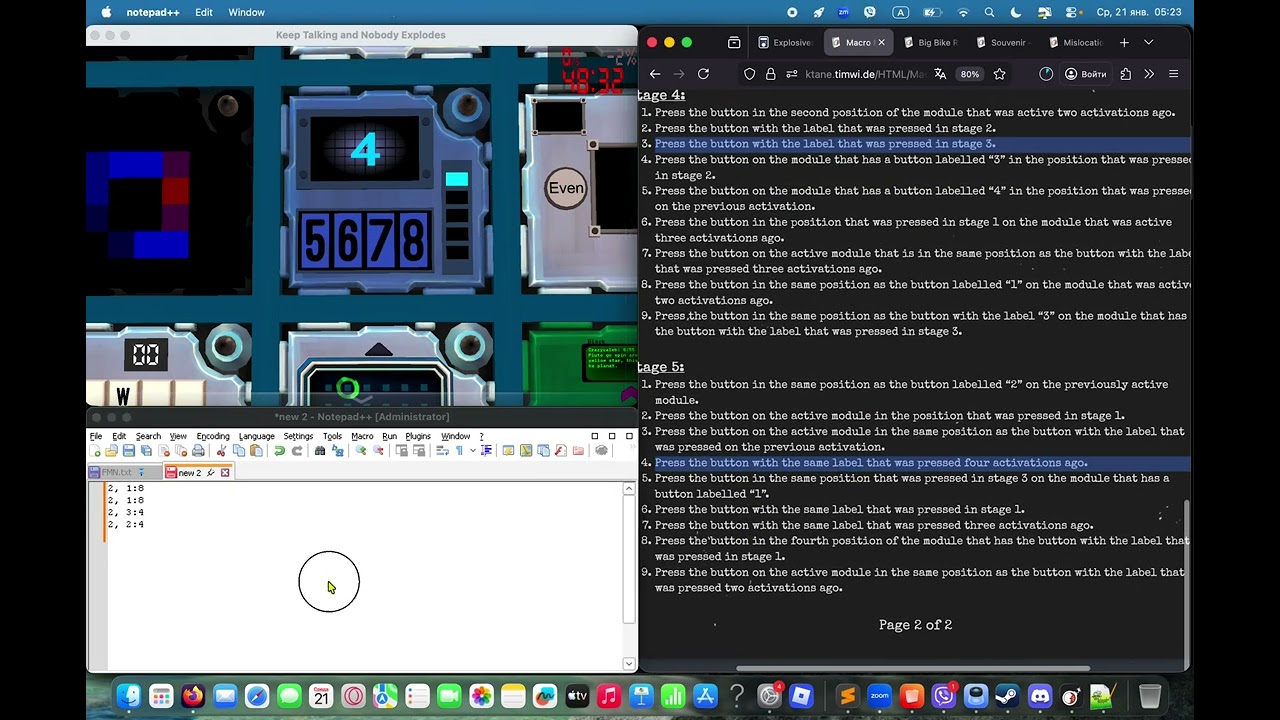The image size is (1280, 720).
Task: Expand the list all tabs dropdown
Action: point(1148,43)
